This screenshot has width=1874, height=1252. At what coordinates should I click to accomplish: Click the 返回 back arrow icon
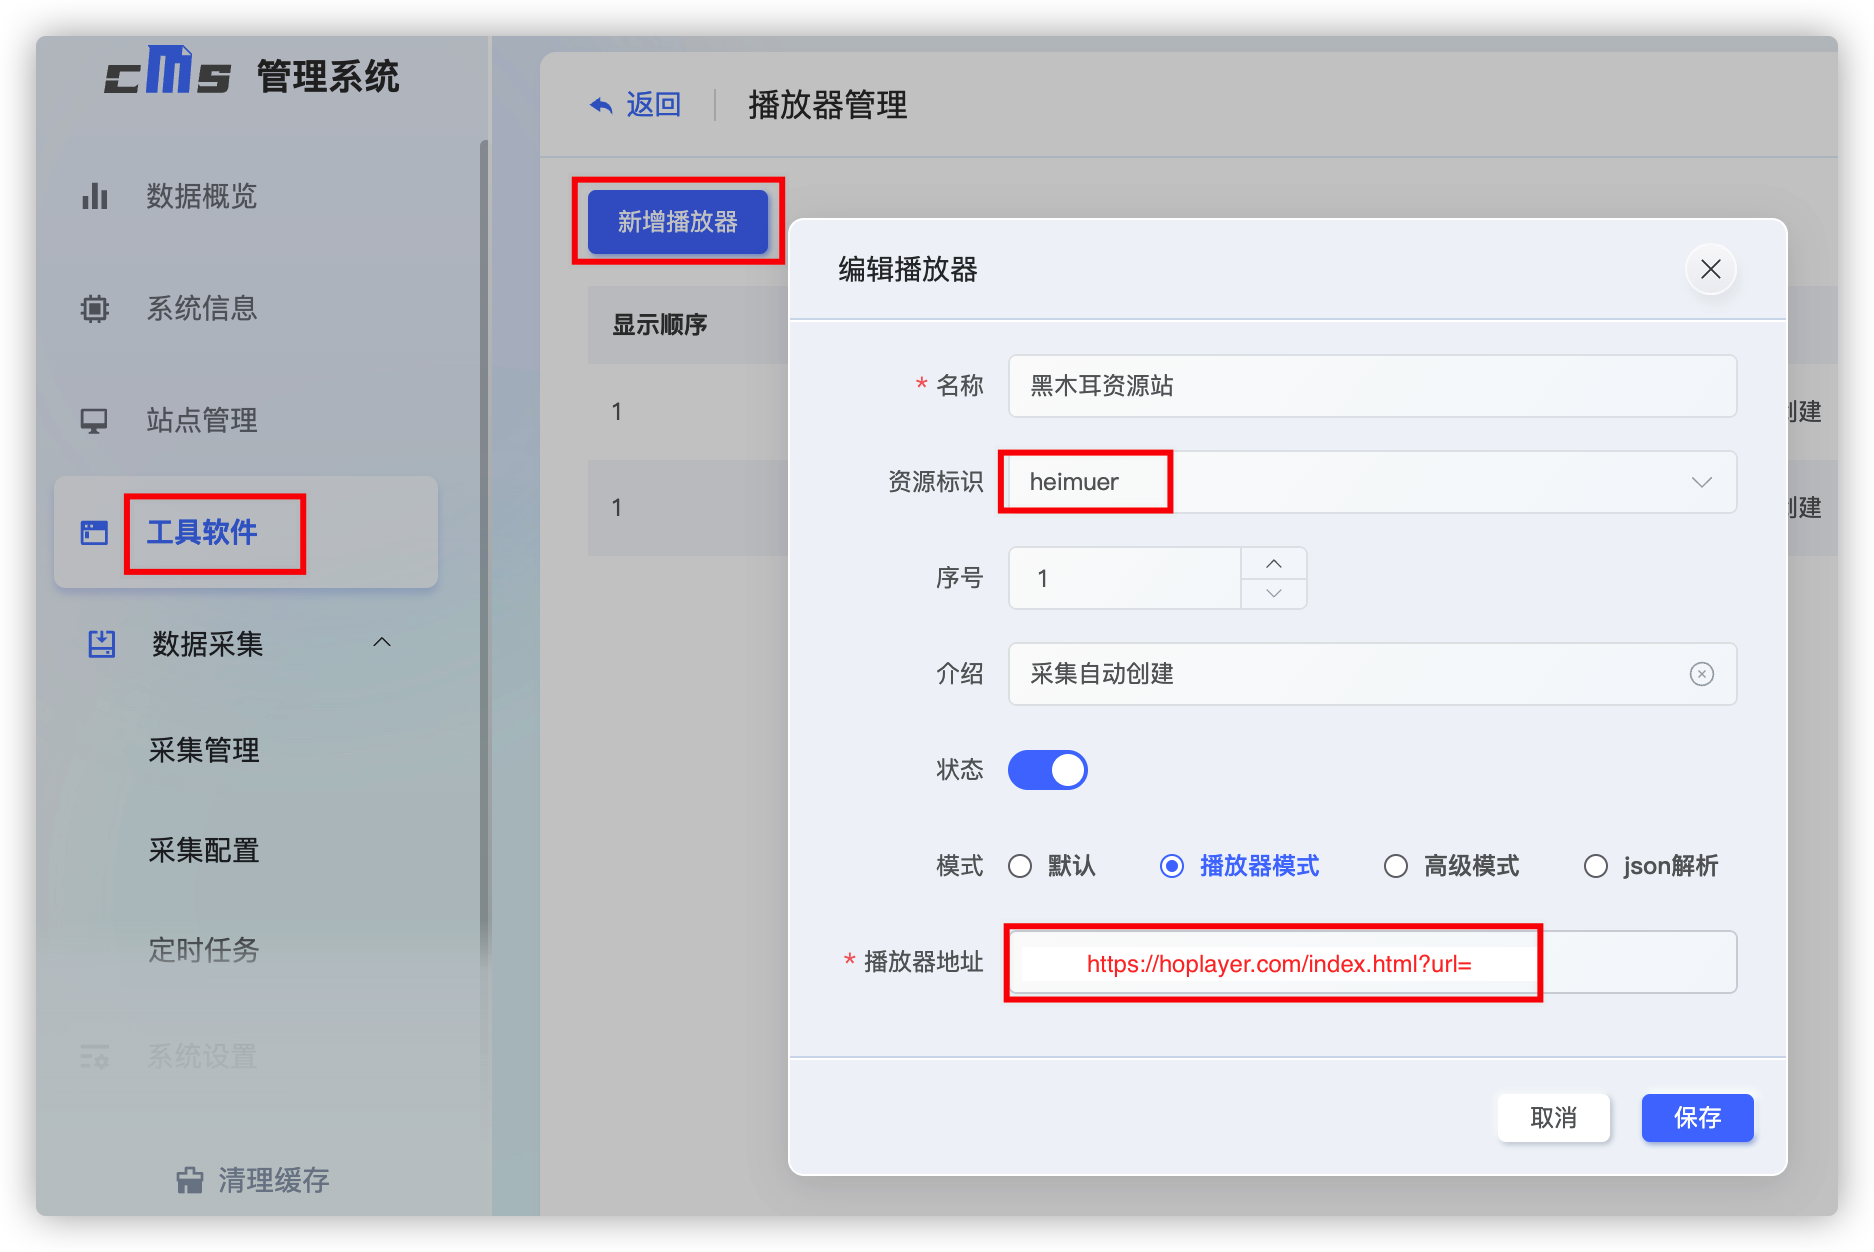coord(601,105)
